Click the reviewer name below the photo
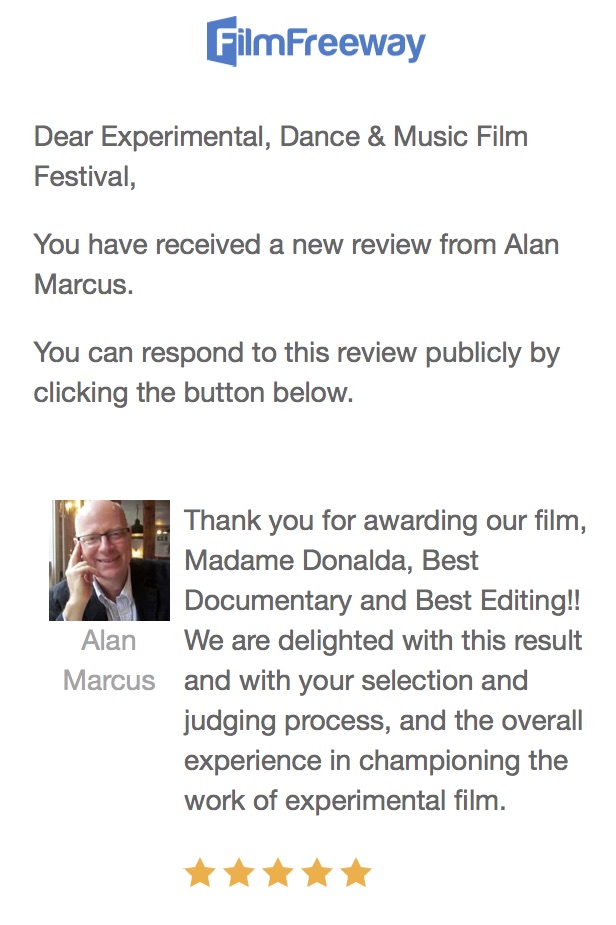The image size is (616, 925). 109,660
